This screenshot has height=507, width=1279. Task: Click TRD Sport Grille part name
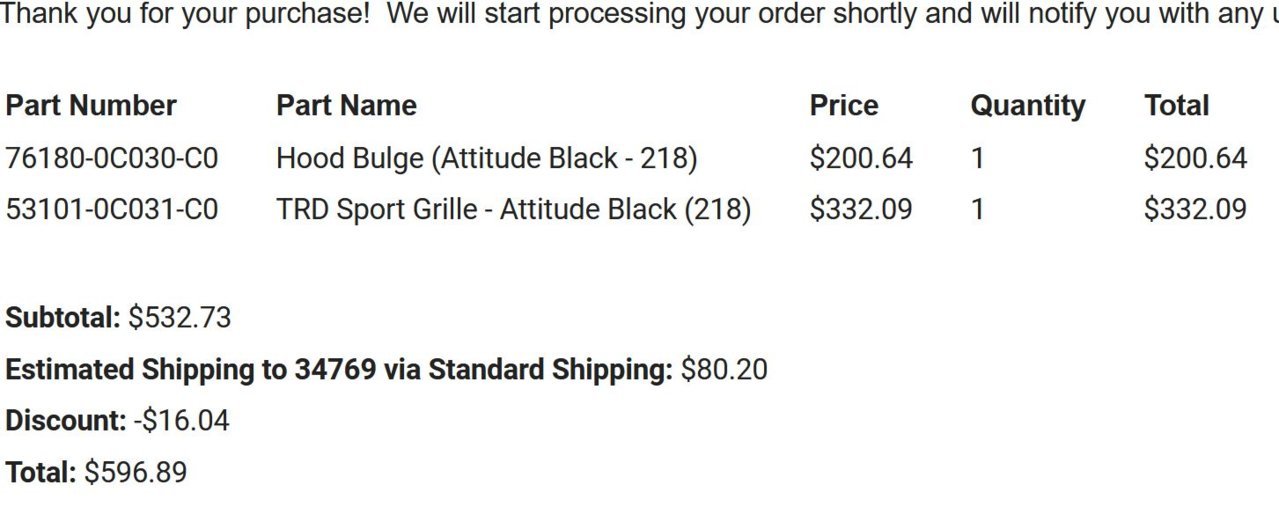click(513, 209)
